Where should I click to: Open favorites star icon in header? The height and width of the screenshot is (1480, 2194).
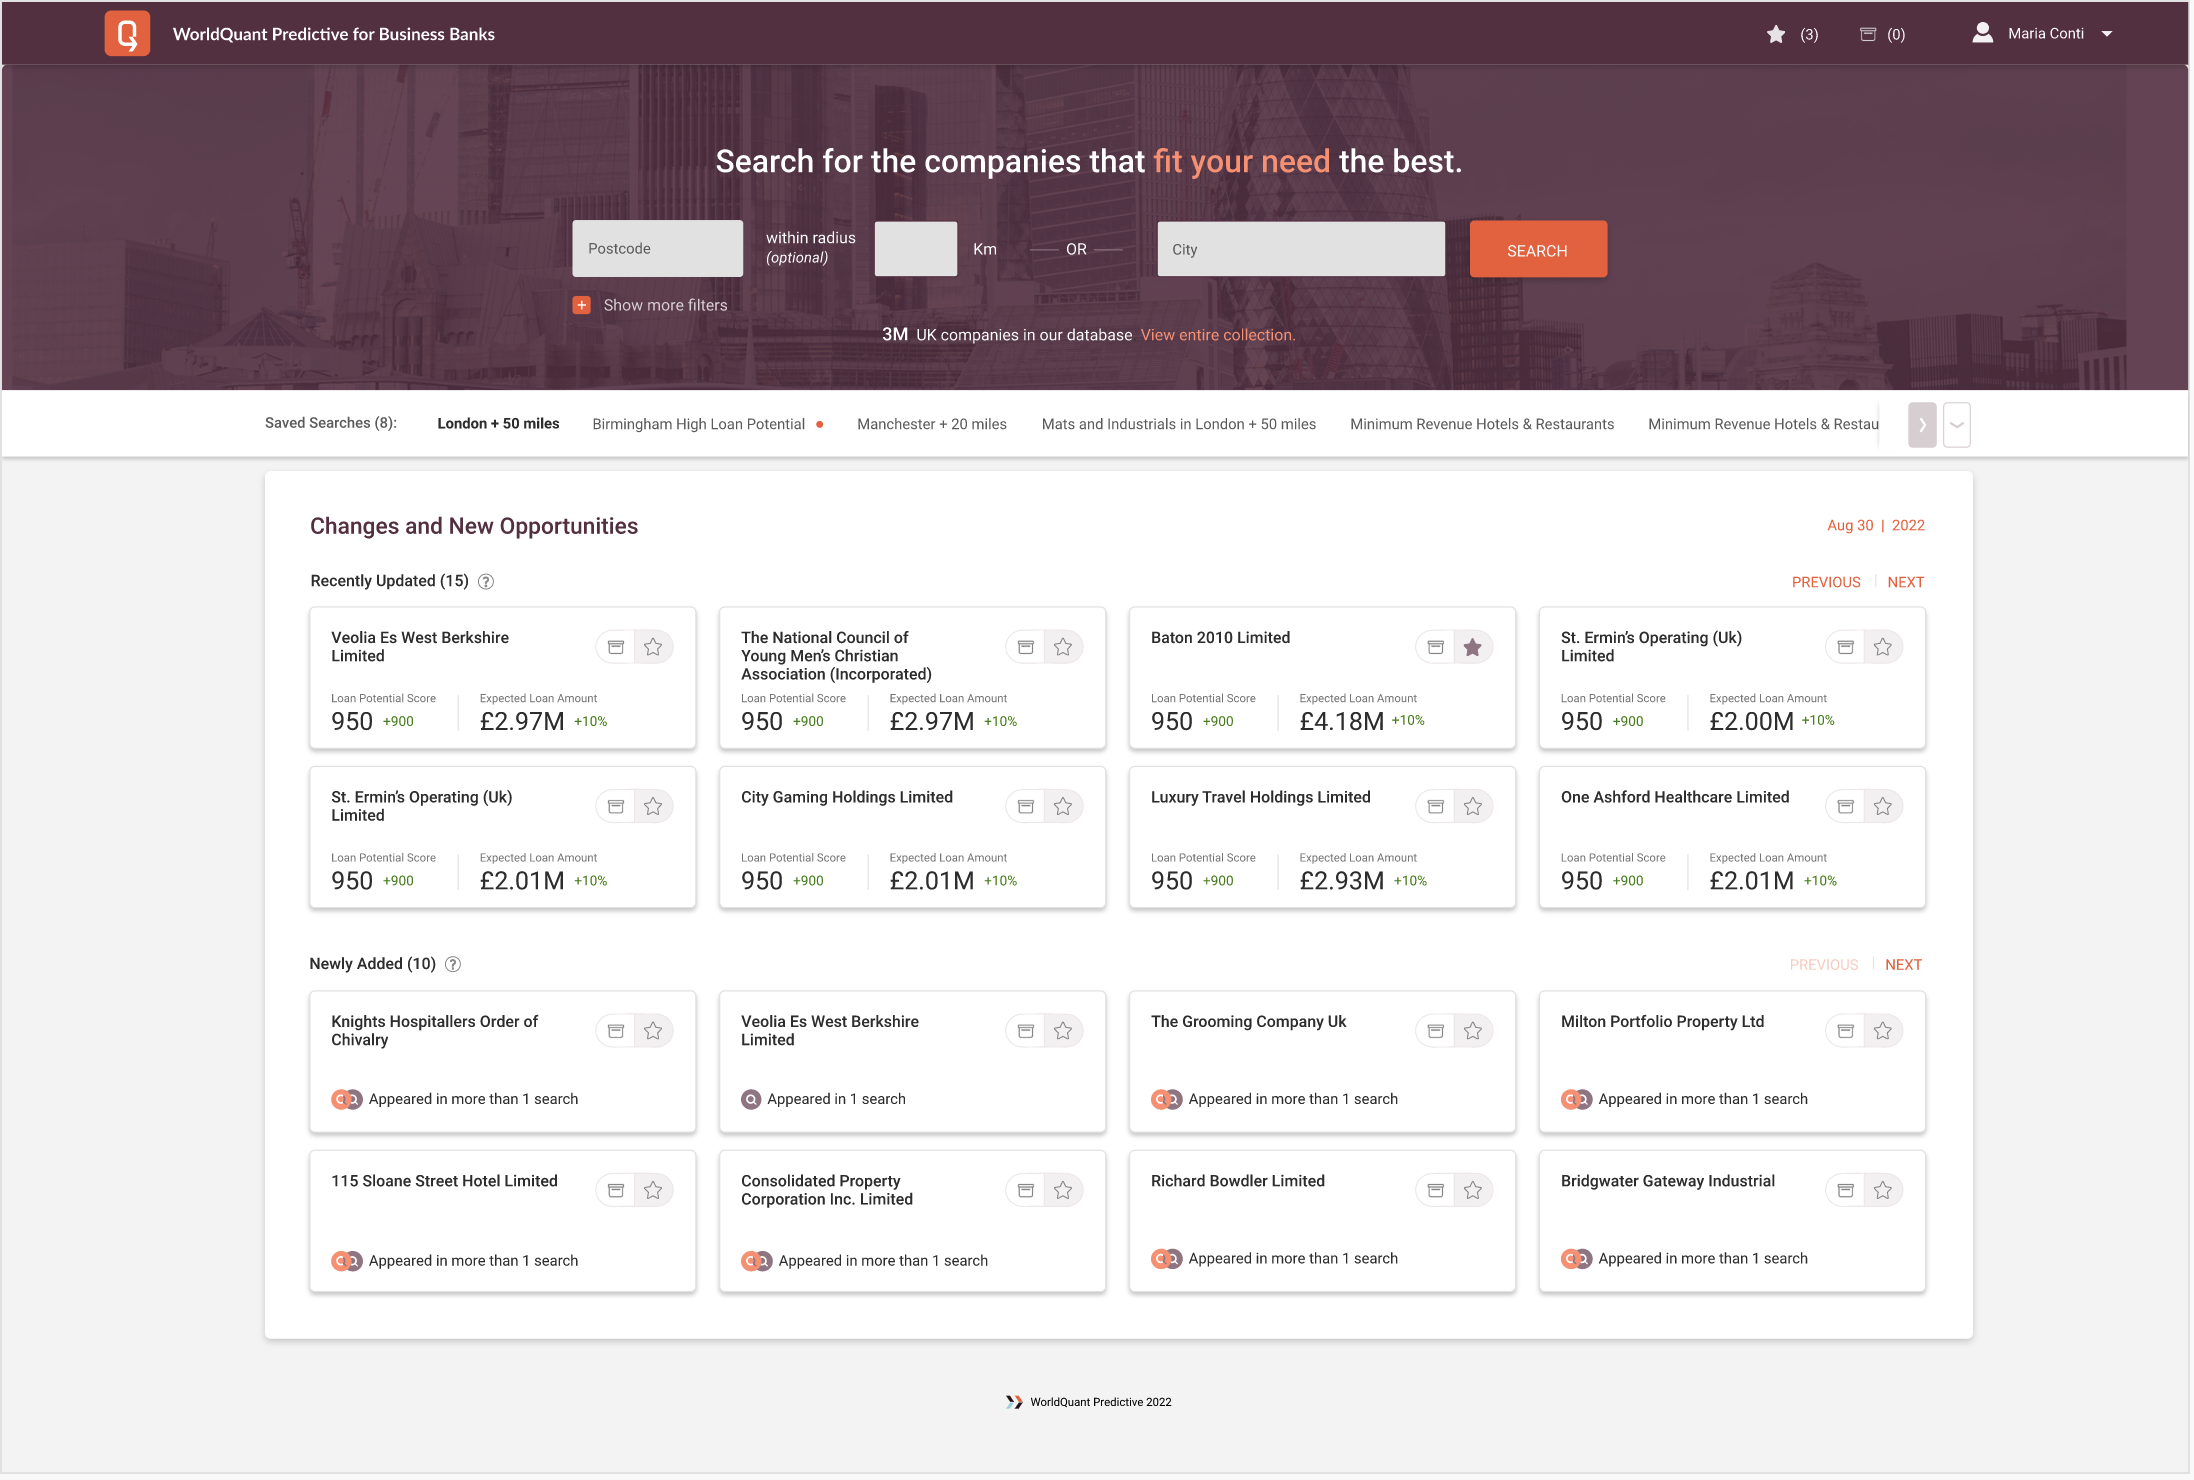[1775, 35]
